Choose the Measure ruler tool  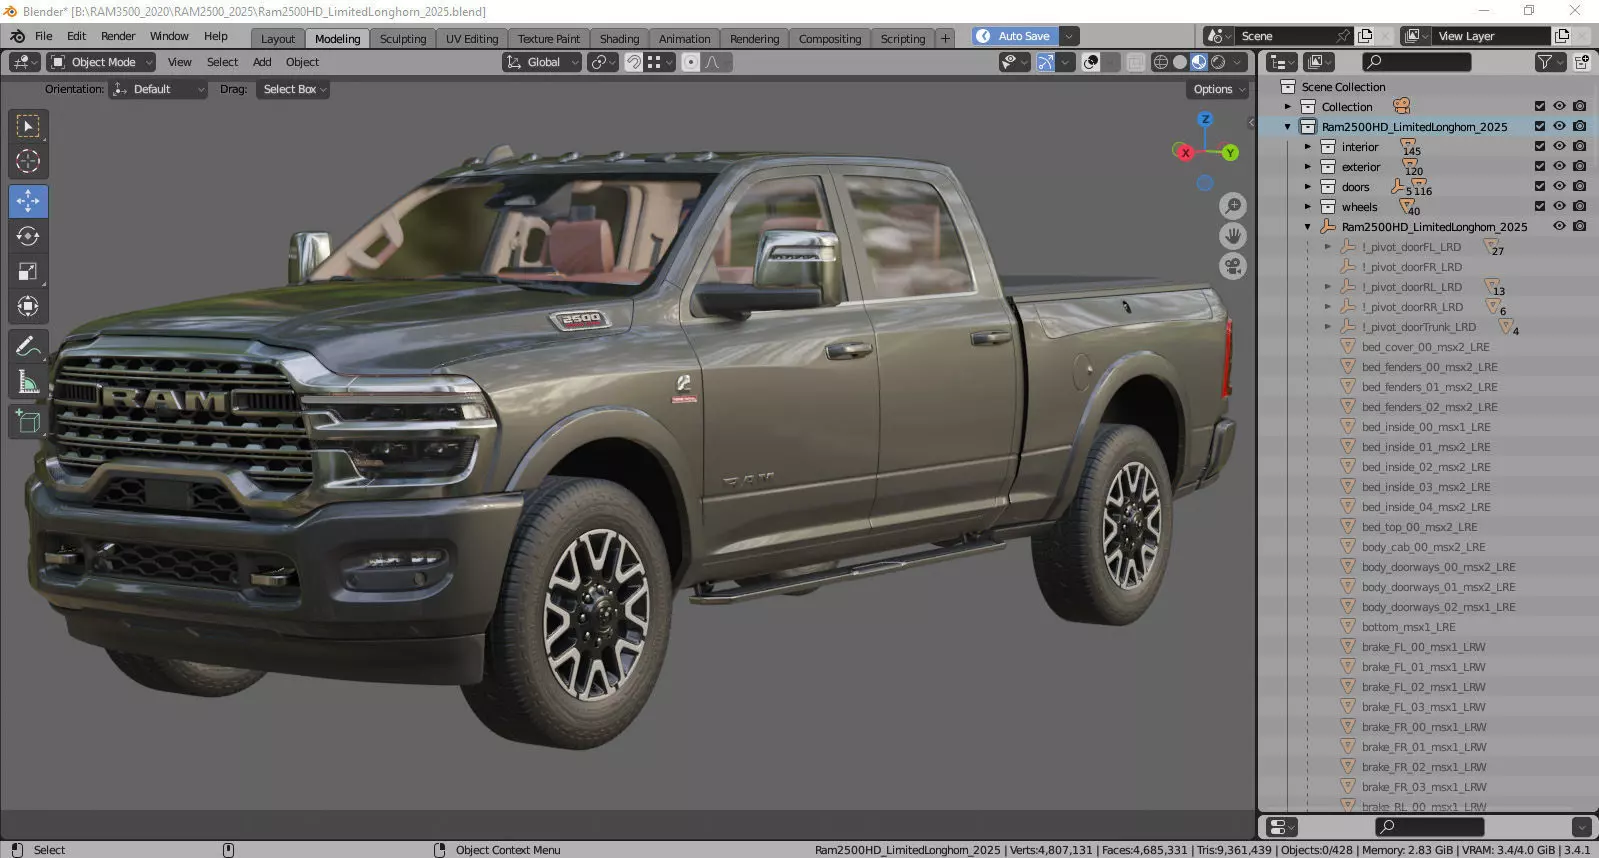click(28, 382)
